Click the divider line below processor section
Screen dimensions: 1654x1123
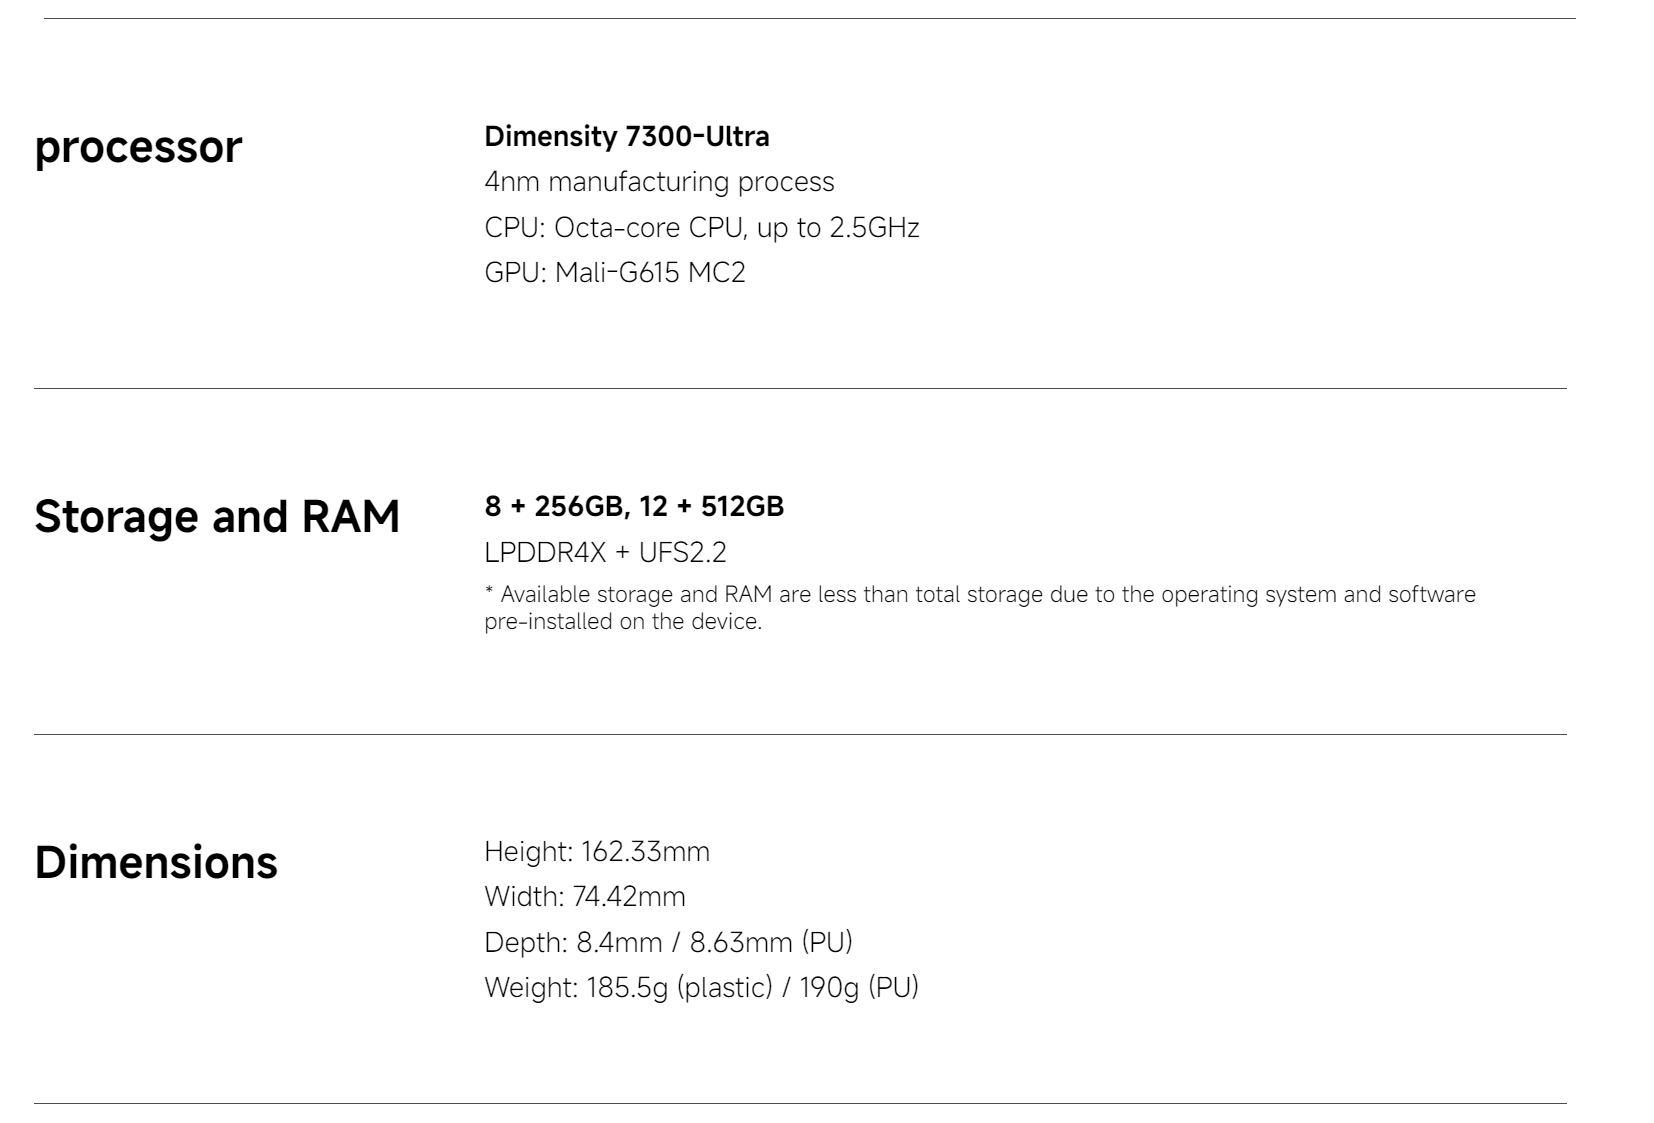tap(800, 389)
